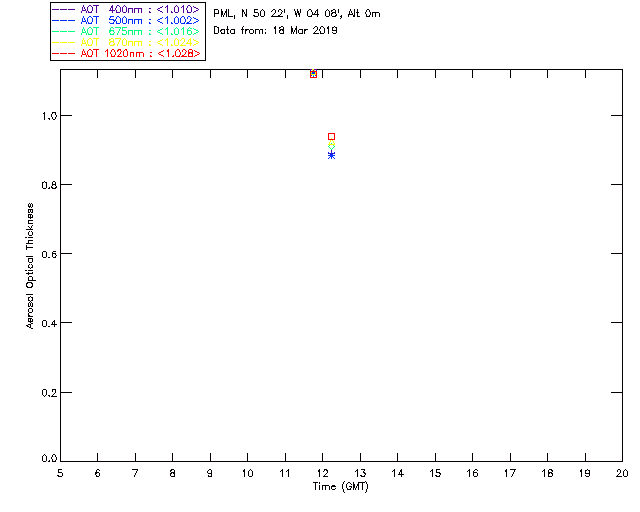The image size is (640, 512).
Task: Click the AOT 1020nm legend entry
Action: coord(126,53)
